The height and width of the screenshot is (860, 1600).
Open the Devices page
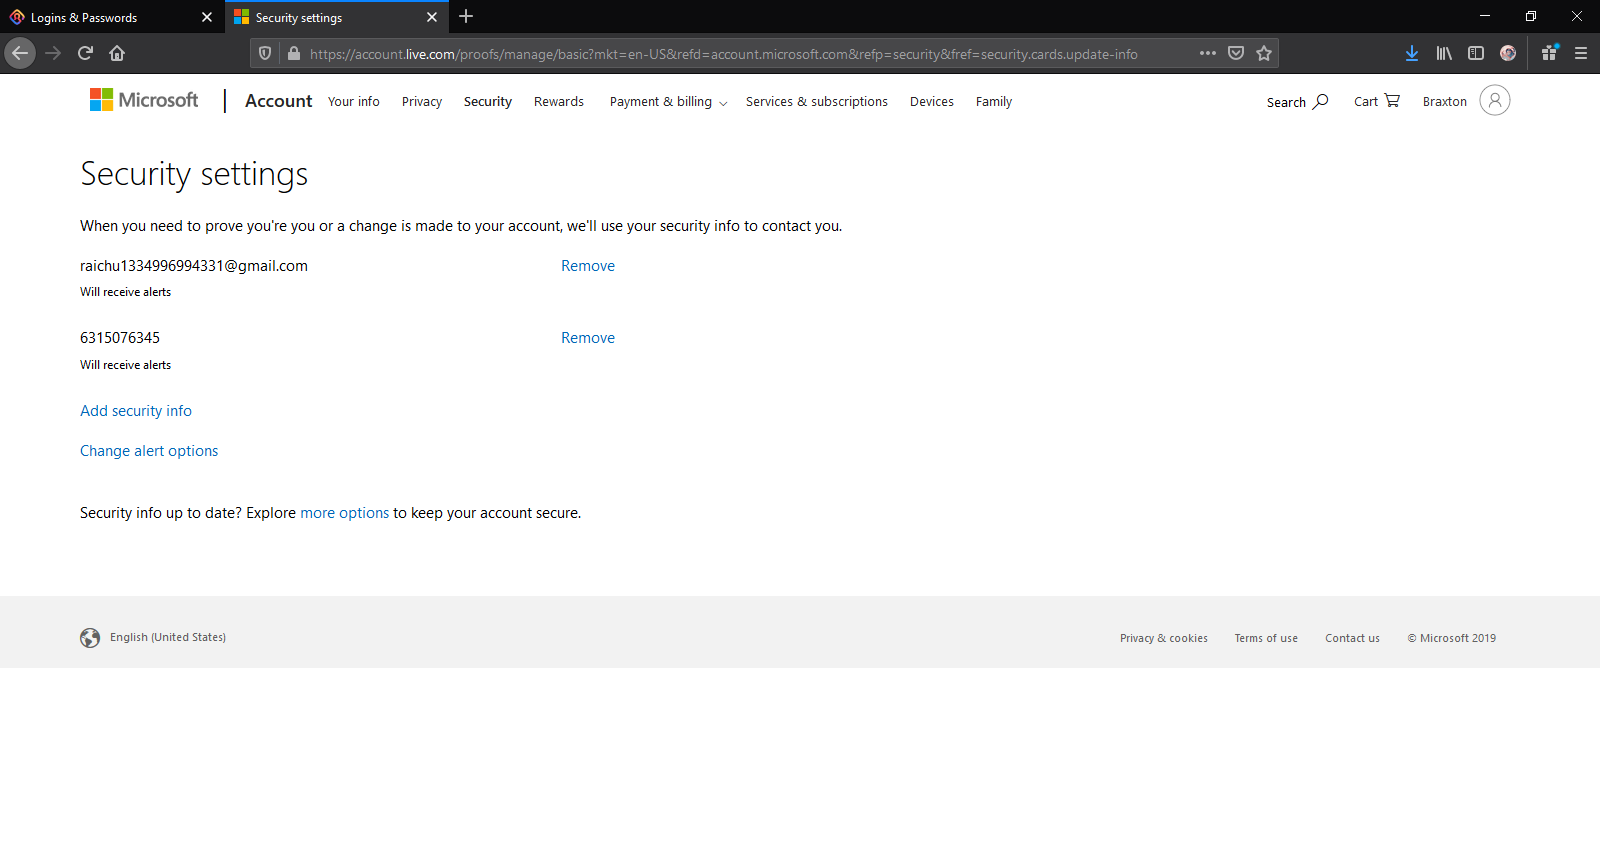932,102
